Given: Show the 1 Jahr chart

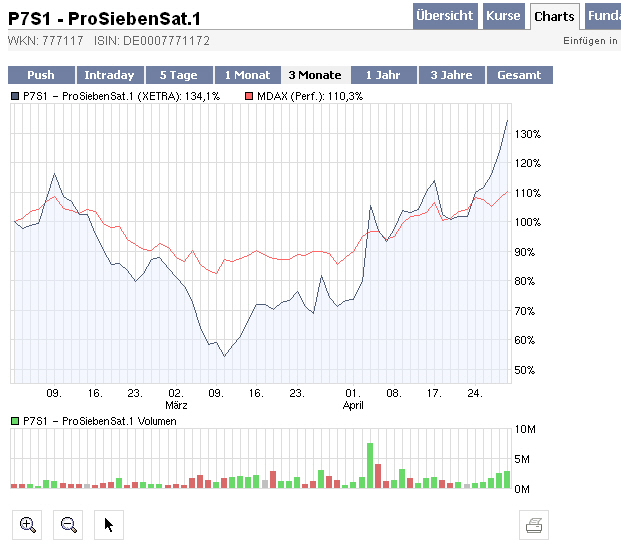Looking at the screenshot, I should point(383,75).
